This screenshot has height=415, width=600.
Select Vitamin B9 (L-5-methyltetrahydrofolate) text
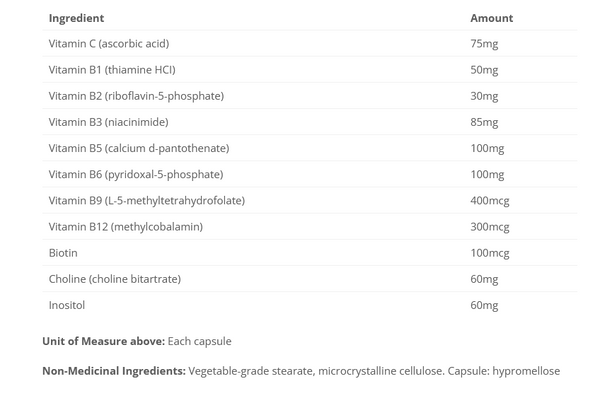tap(146, 200)
